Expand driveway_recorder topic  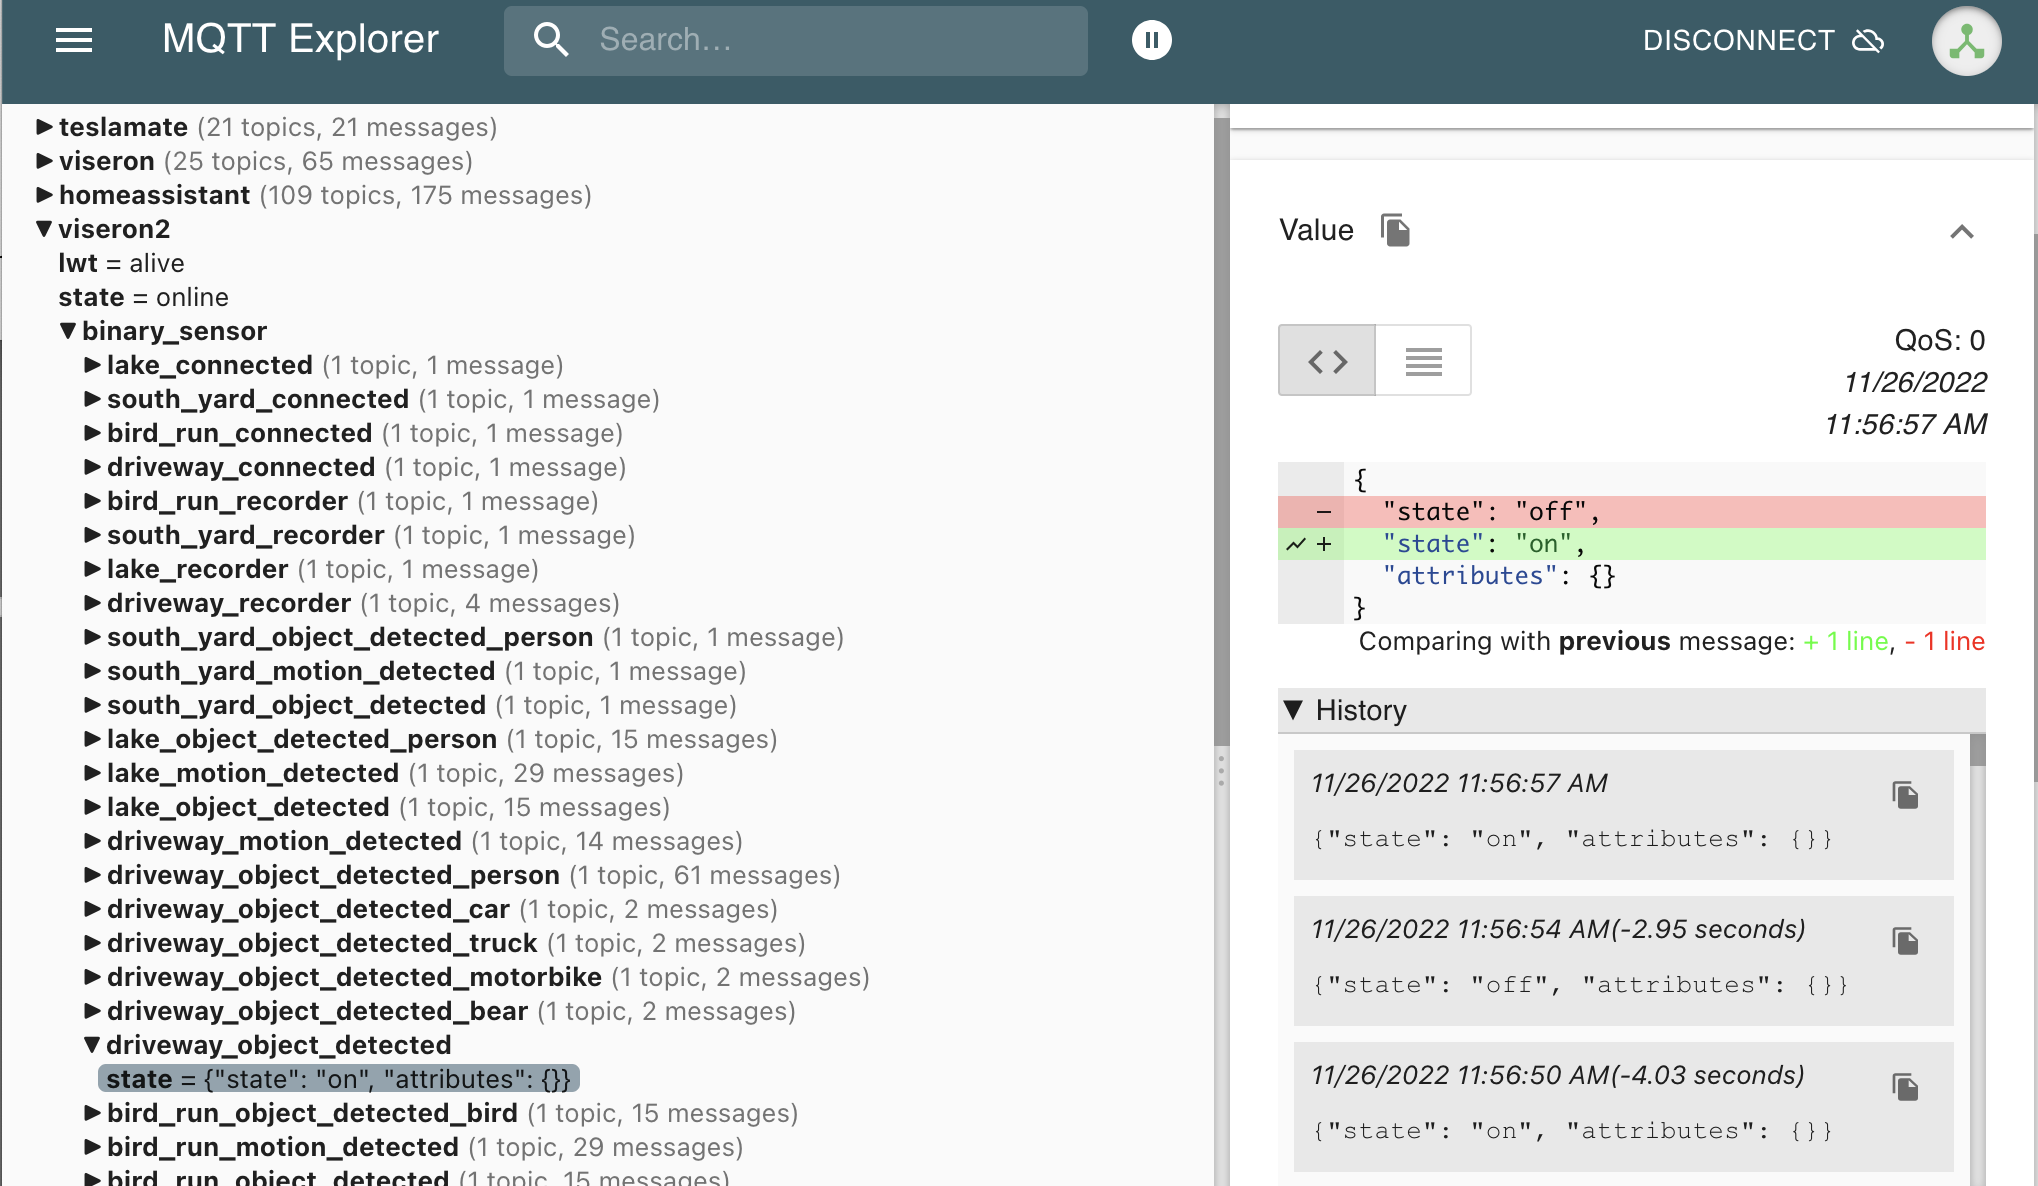click(92, 603)
